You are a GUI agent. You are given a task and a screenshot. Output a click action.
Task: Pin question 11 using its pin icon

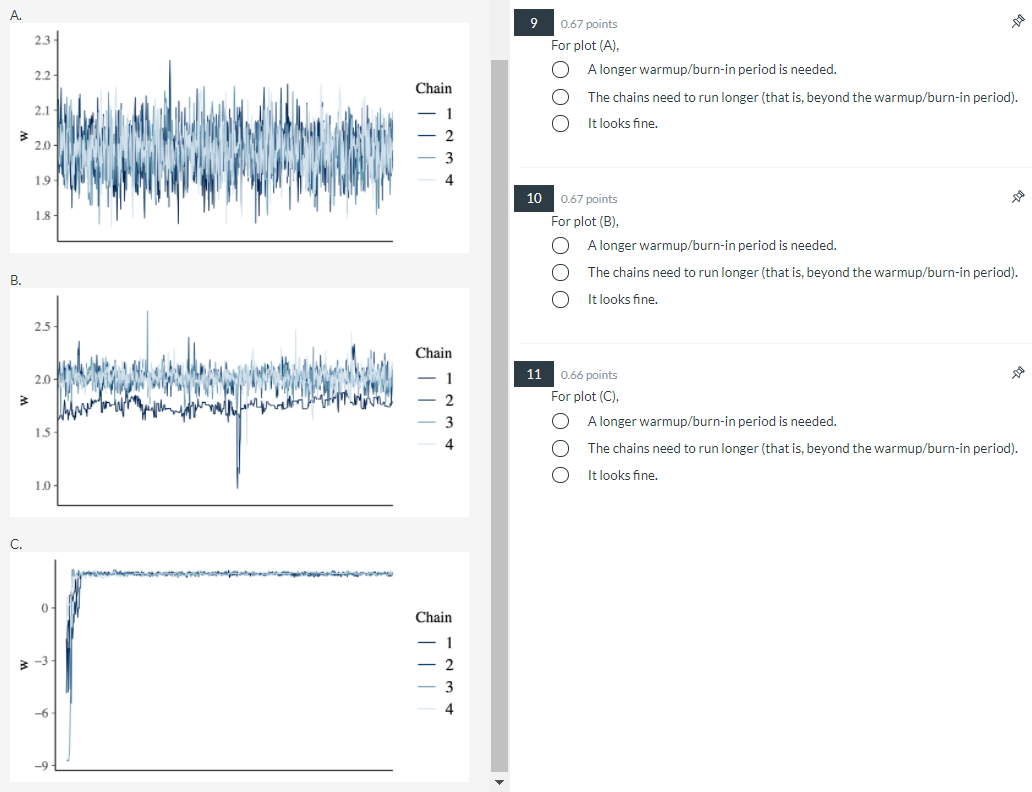tap(1017, 372)
